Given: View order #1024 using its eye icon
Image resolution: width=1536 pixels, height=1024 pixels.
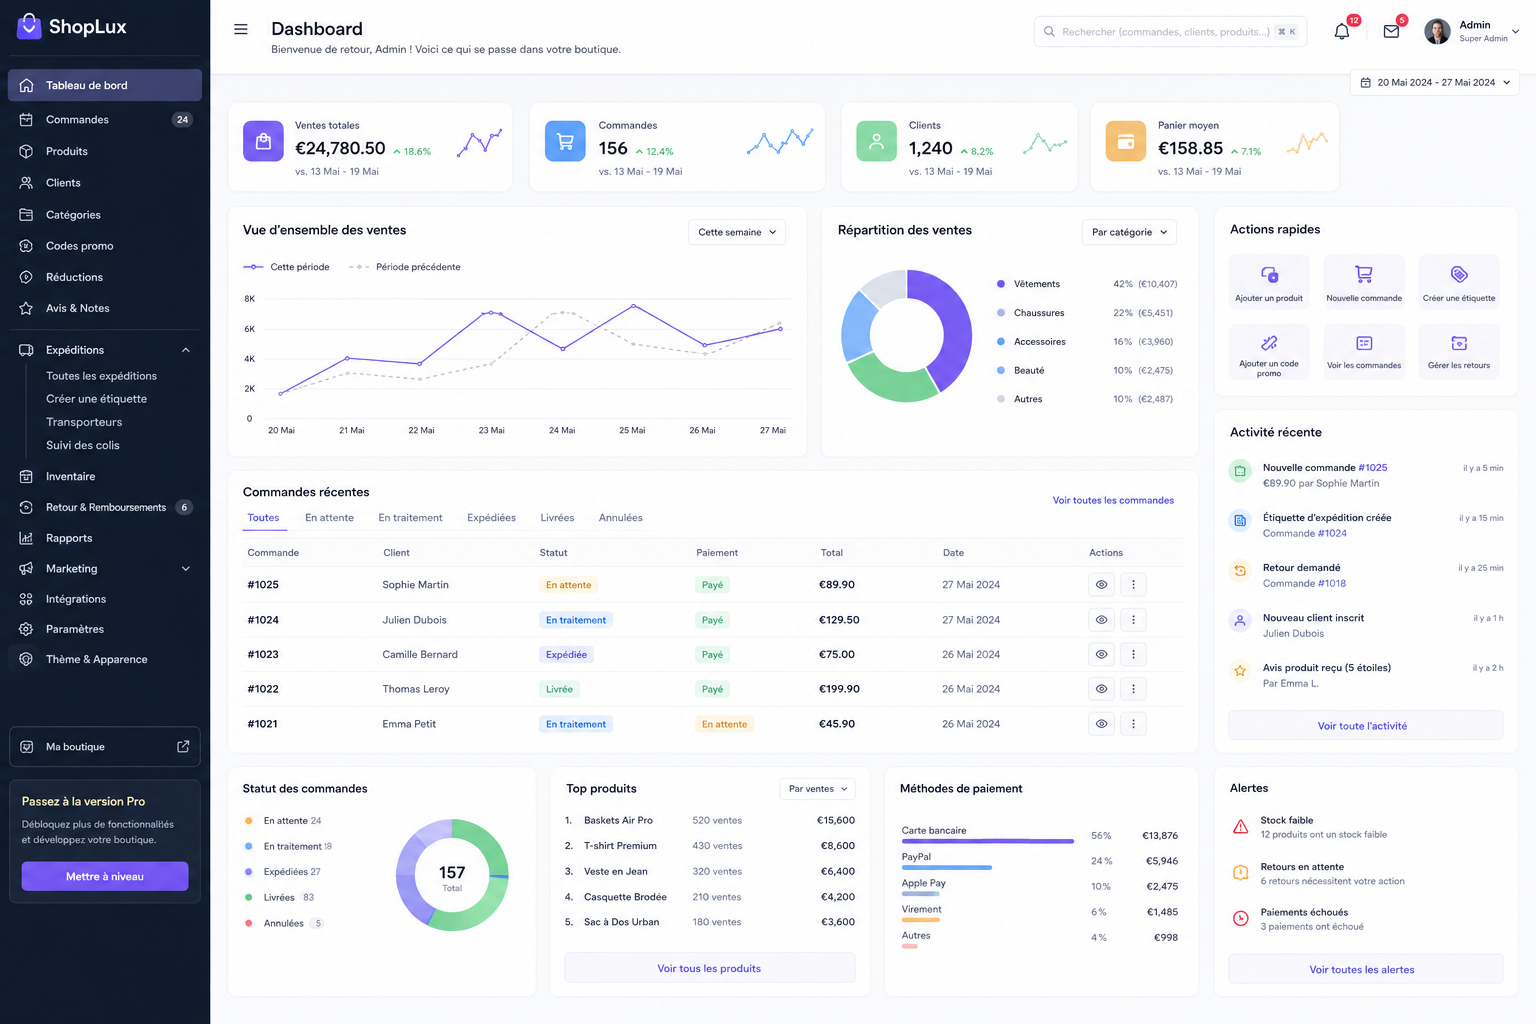Looking at the screenshot, I should point(1101,620).
